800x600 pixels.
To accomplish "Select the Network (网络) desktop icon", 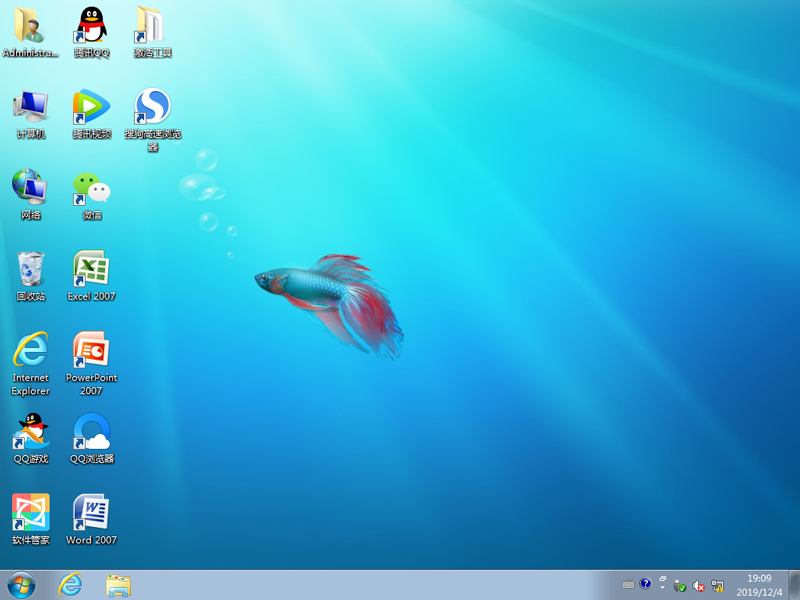I will pyautogui.click(x=30, y=188).
